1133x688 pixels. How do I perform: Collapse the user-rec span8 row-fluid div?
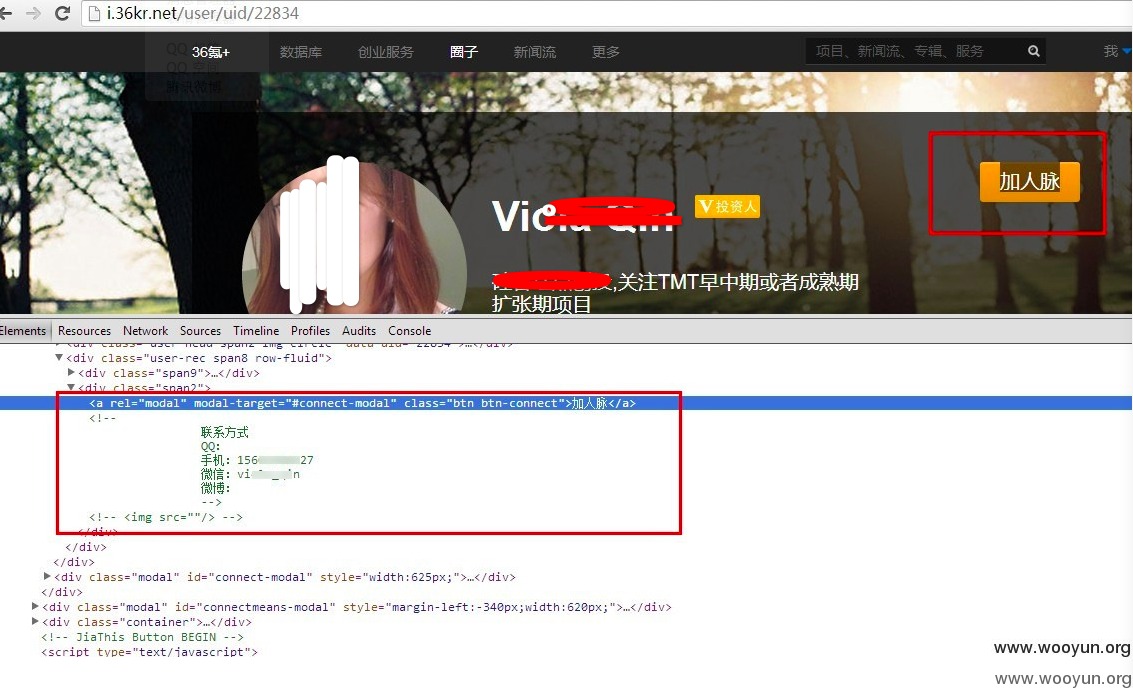coord(59,358)
